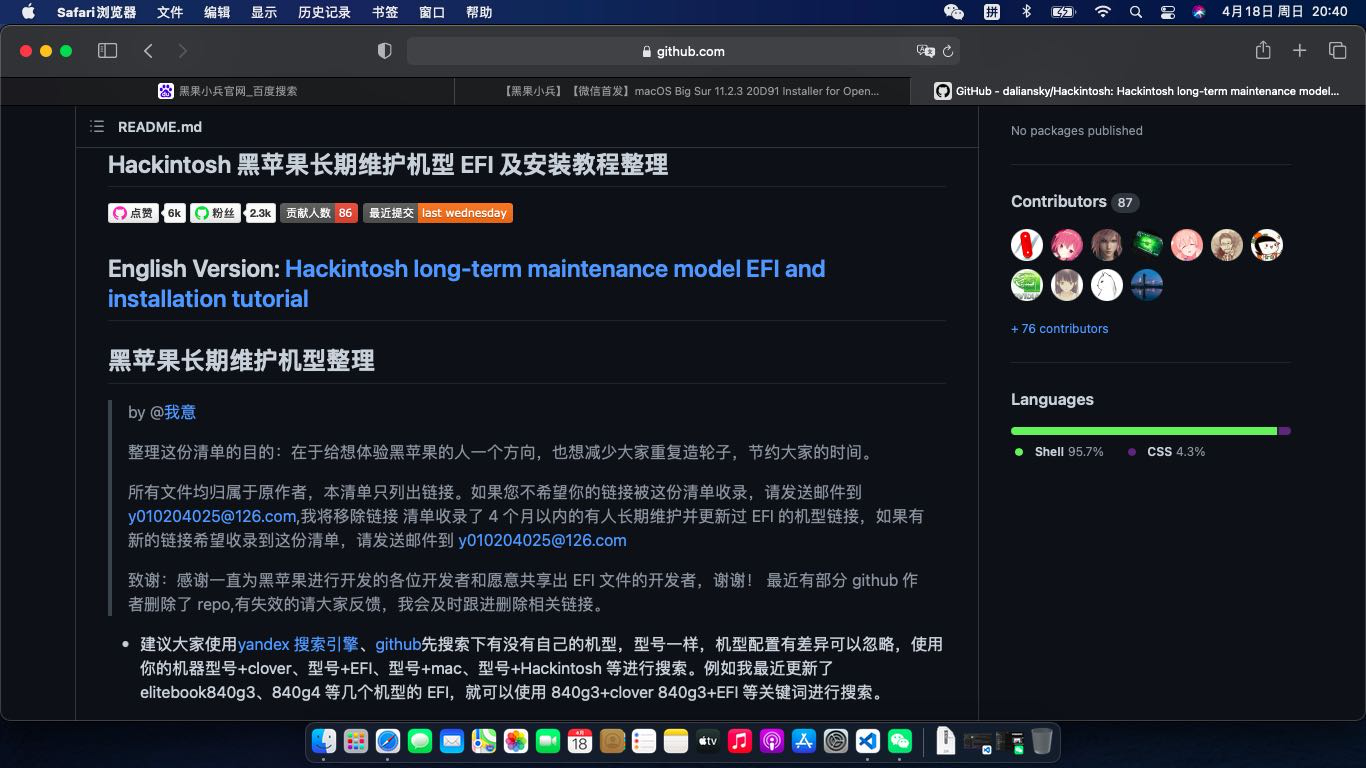Open the Share icon in Safari toolbar
Screen dimensions: 1366x768
(1262, 50)
